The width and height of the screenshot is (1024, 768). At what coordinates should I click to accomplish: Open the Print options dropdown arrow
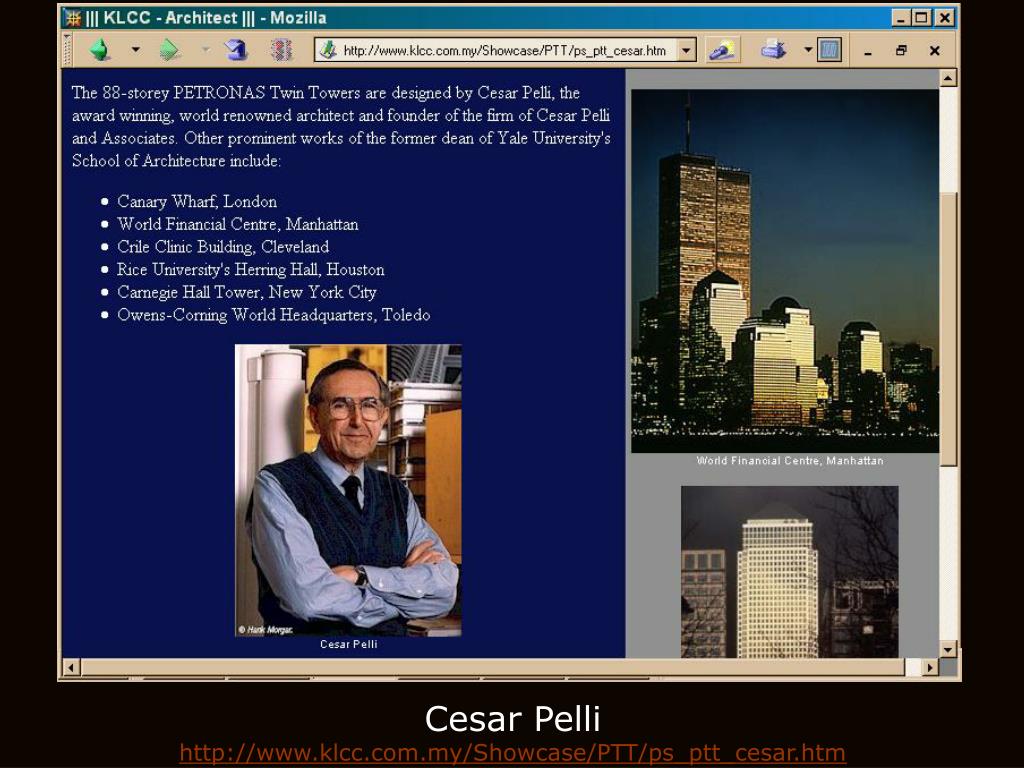808,50
